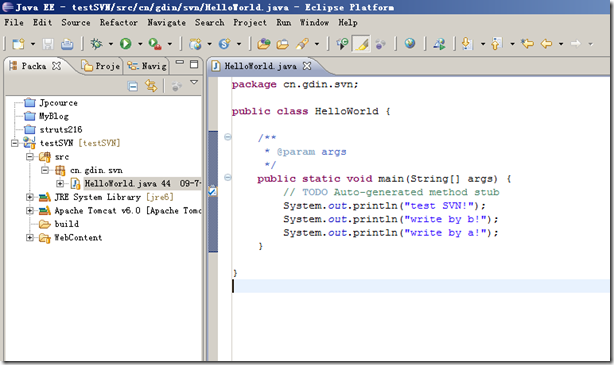Click the Run External Tools icon
The height and width of the screenshot is (365, 614).
pos(155,44)
